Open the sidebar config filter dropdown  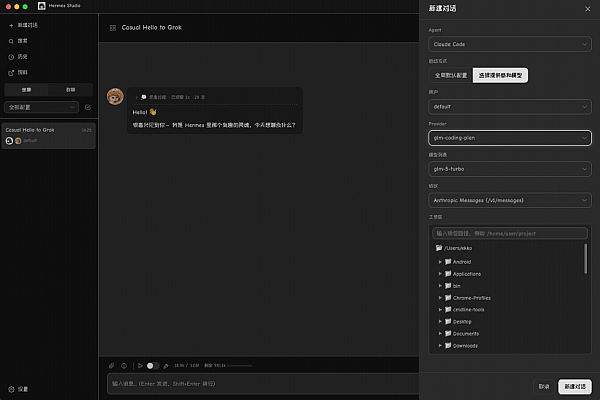41,107
